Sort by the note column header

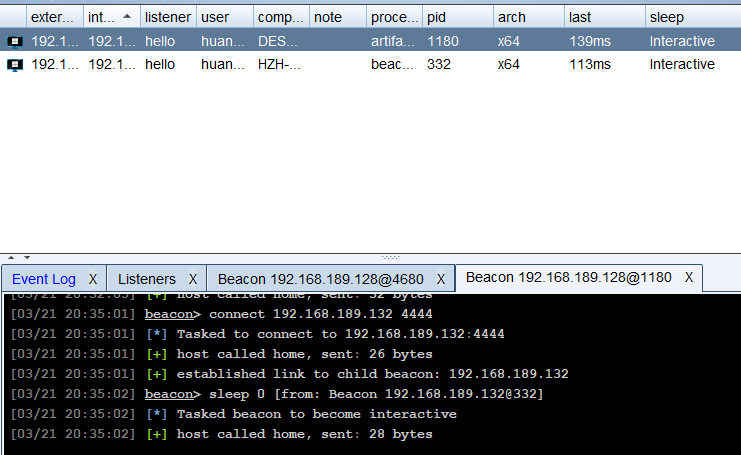(x=338, y=17)
